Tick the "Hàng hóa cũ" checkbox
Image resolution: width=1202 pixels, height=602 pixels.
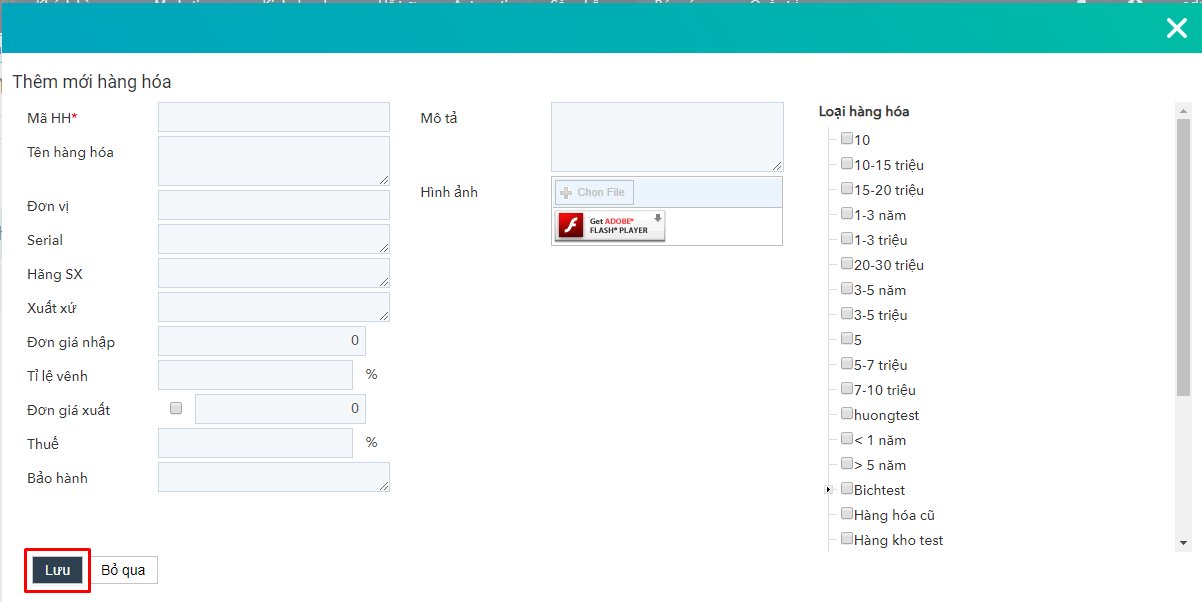pyautogui.click(x=847, y=514)
